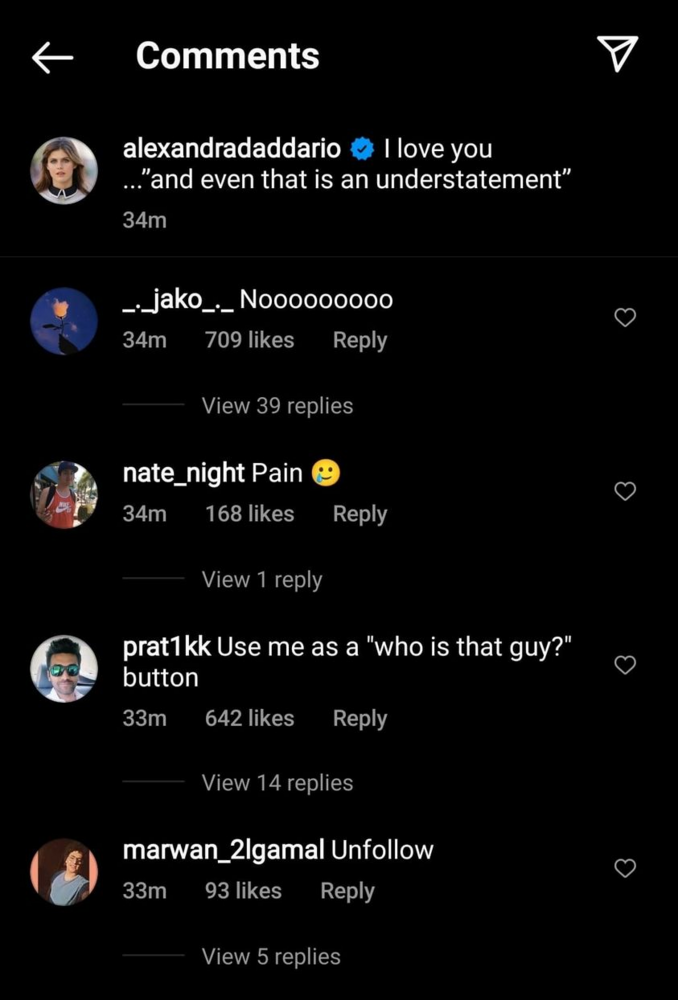Reply to prat1kk's comment
This screenshot has width=678, height=1000.
[x=360, y=719]
